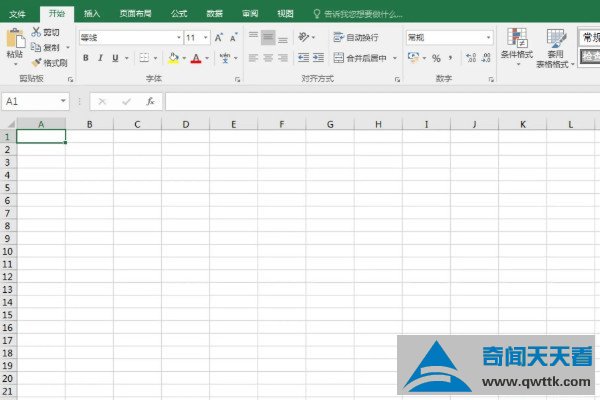The height and width of the screenshot is (400, 600).
Task: Select the Format Painter (格式刷) tool
Action: click(x=49, y=62)
